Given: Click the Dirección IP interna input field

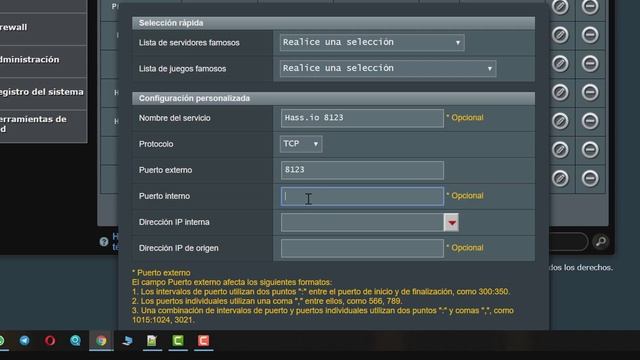Looking at the screenshot, I should 362,222.
